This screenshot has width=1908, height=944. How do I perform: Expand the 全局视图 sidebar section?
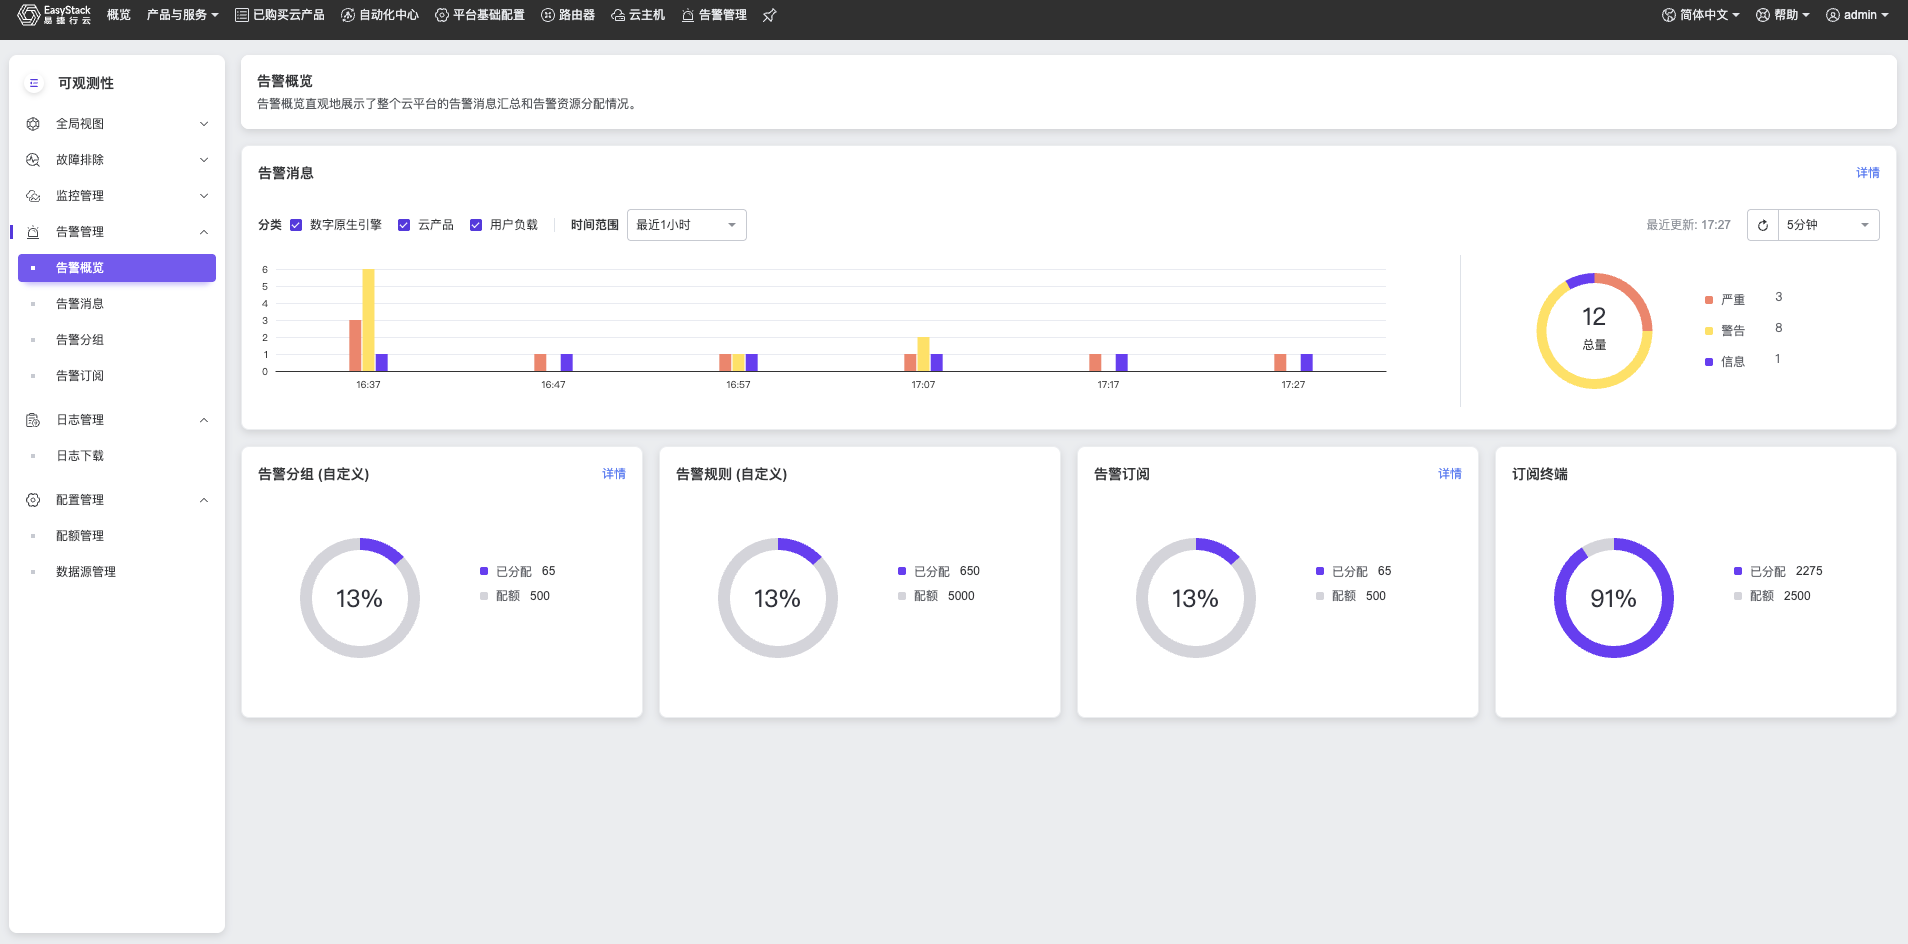pos(204,124)
